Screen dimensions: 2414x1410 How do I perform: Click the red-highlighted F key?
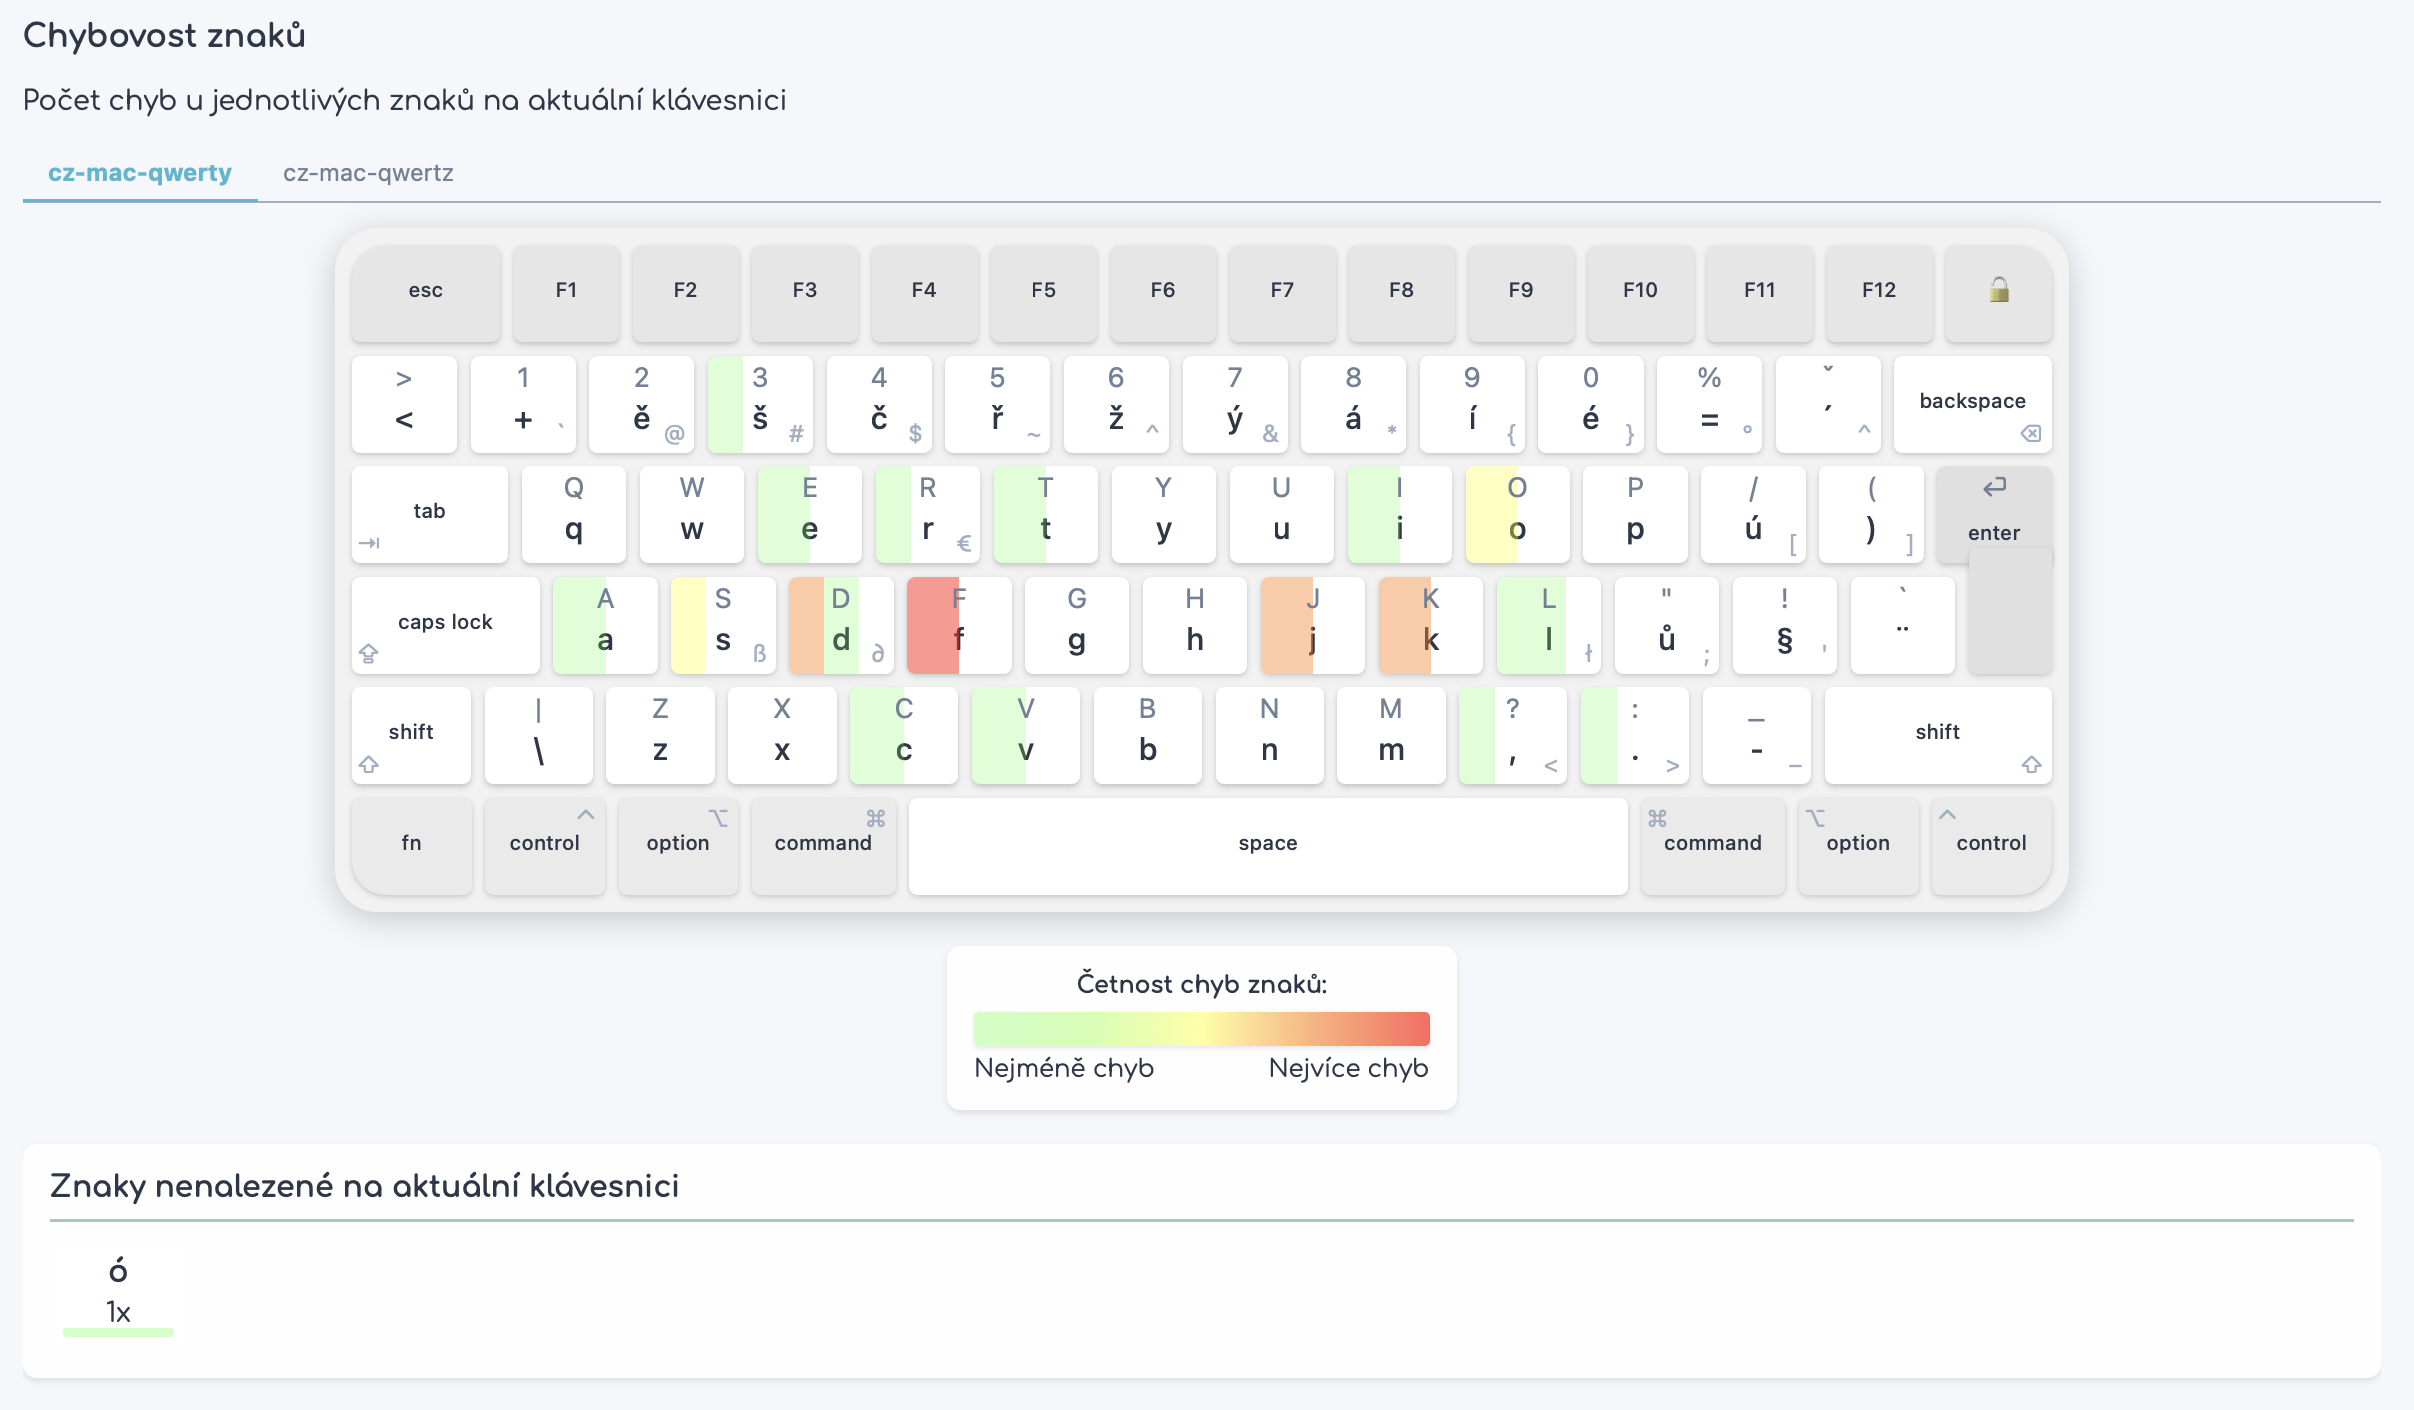958,624
